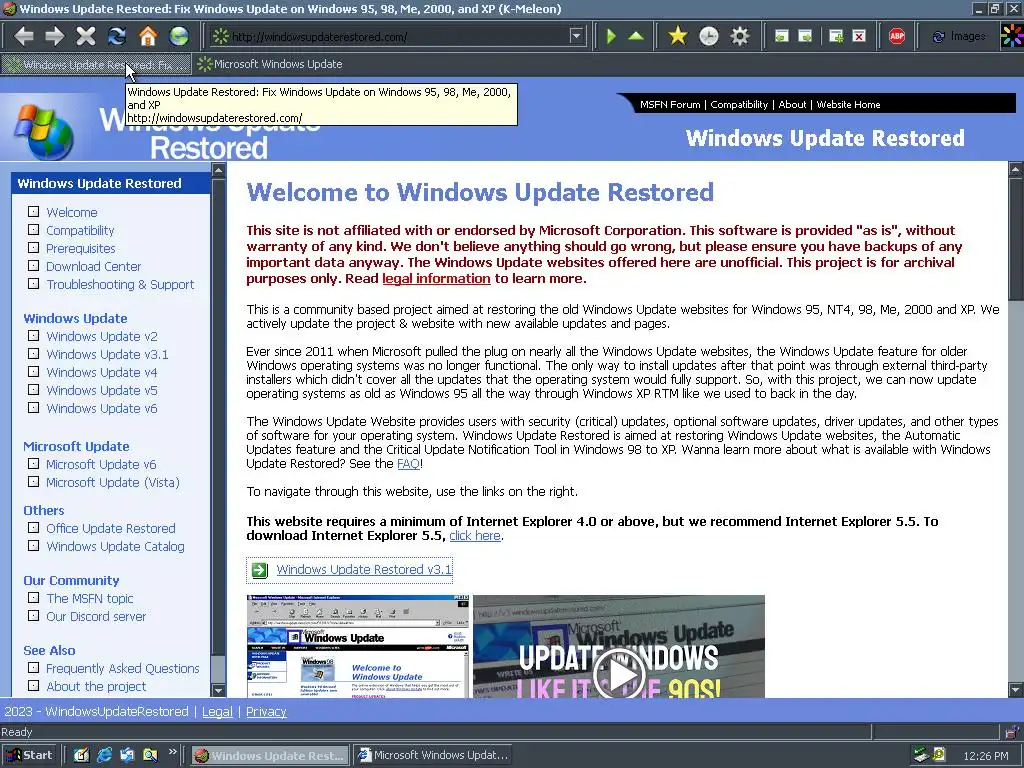
Task: Click the green arrow icon beside Windows Update Restored v3.1
Action: point(260,570)
